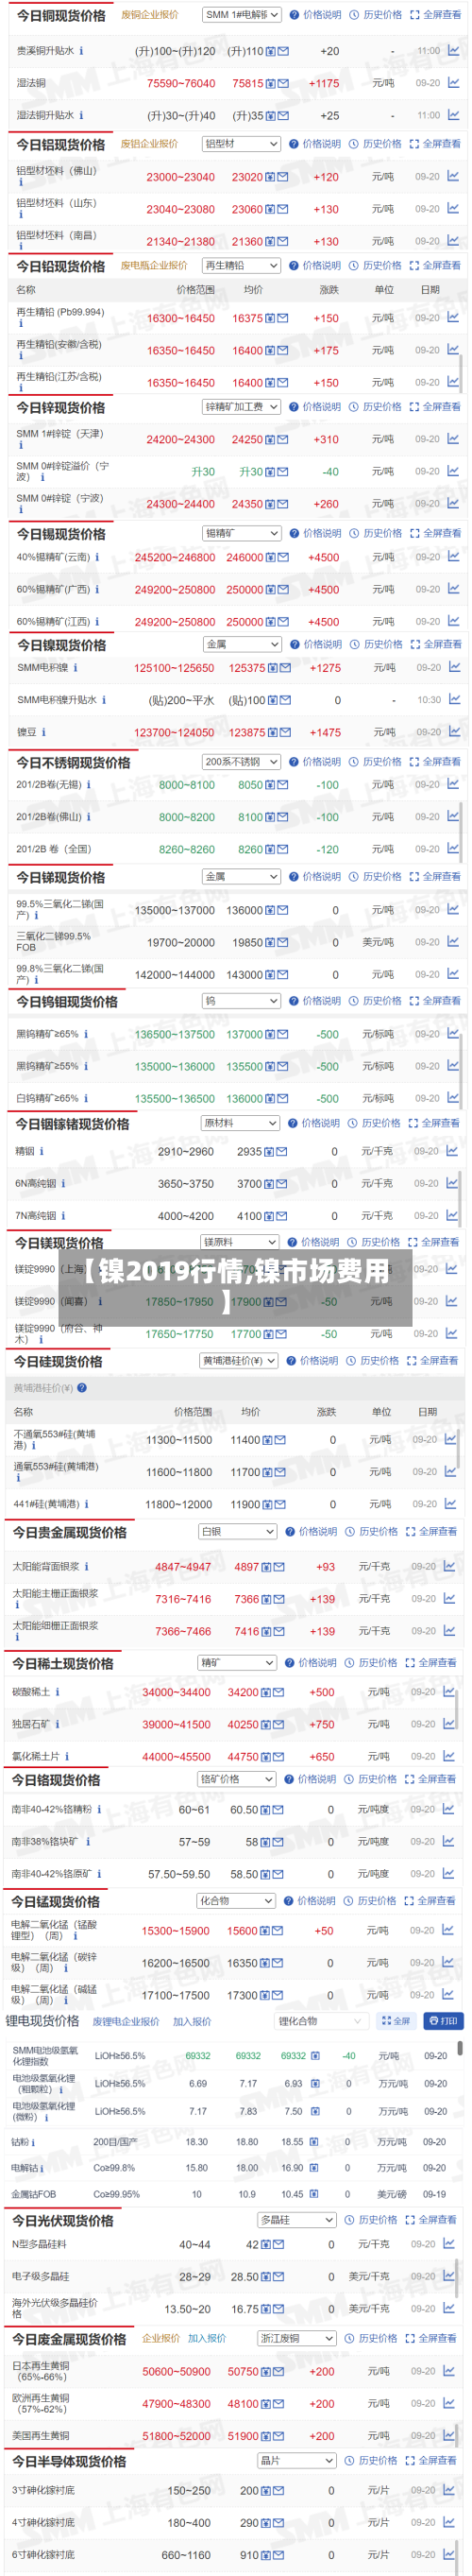Click the +1475 change value for 镍豆
Screen dimensions: 472x2576
pyautogui.click(x=325, y=733)
